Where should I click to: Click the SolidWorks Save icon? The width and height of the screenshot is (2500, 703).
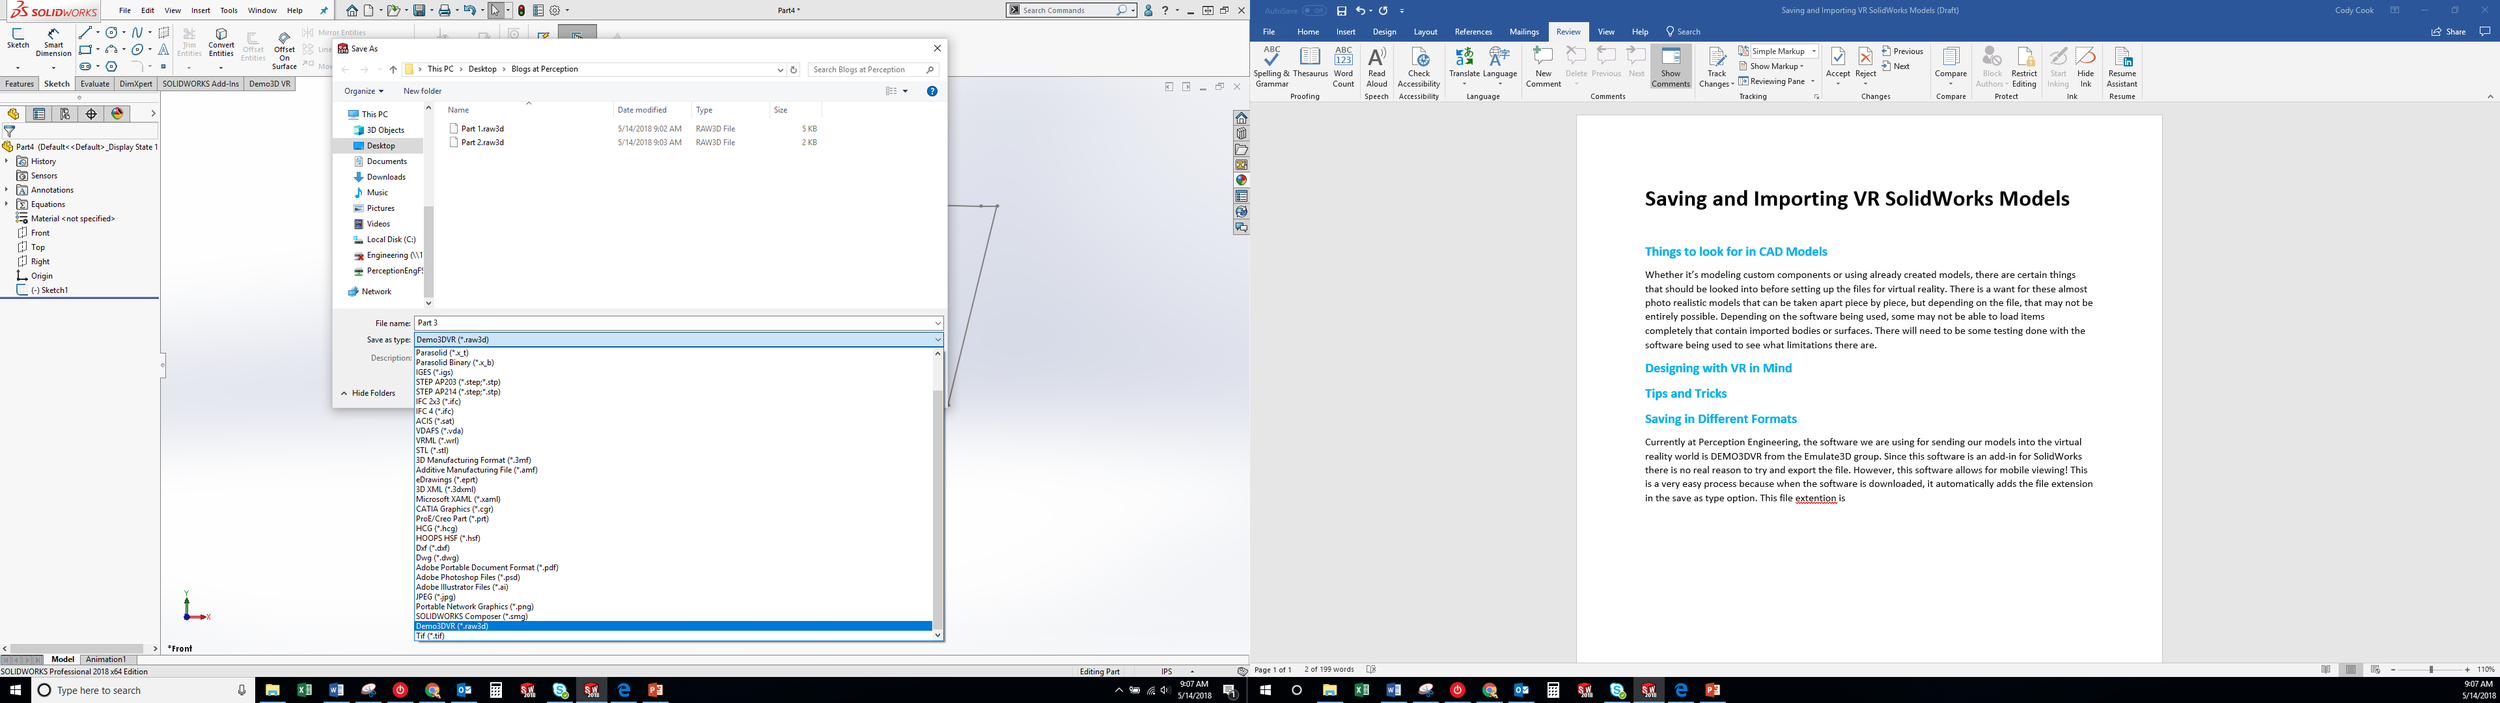[419, 10]
